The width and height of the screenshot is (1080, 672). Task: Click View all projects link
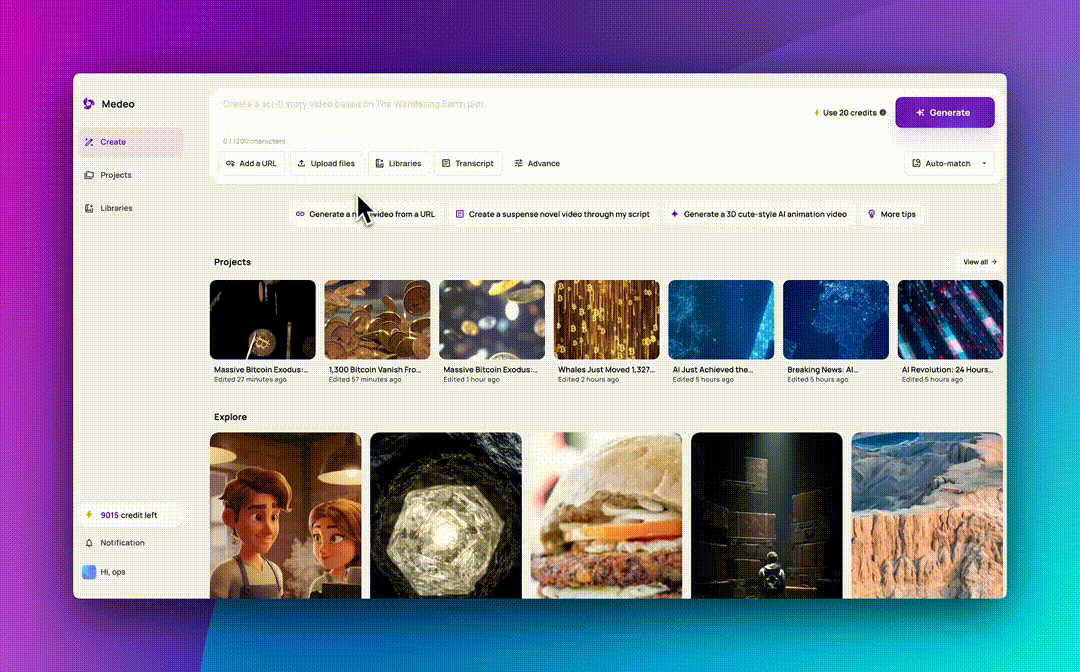click(979, 262)
